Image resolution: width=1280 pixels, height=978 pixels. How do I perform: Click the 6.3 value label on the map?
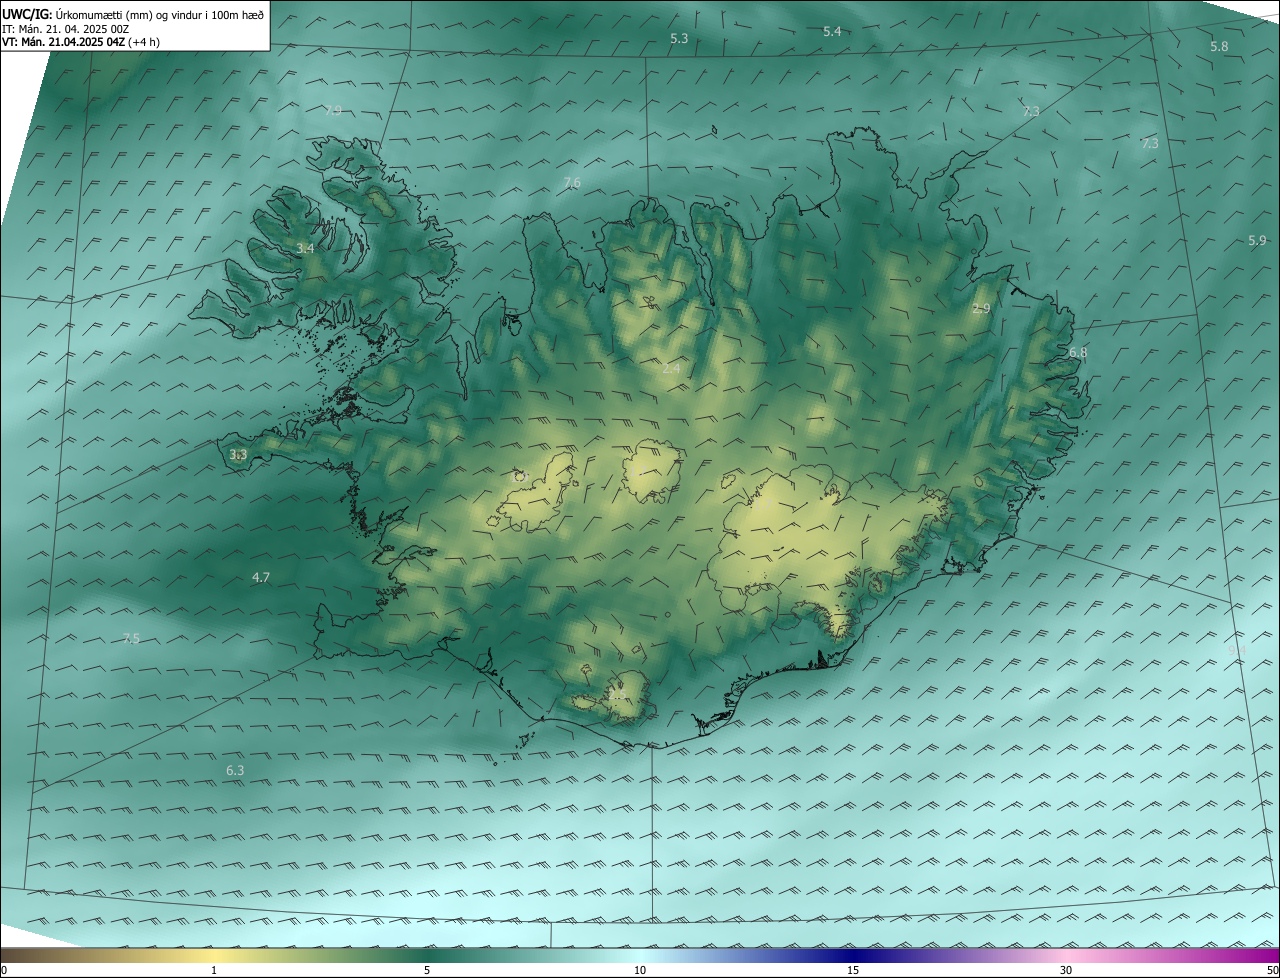point(235,770)
